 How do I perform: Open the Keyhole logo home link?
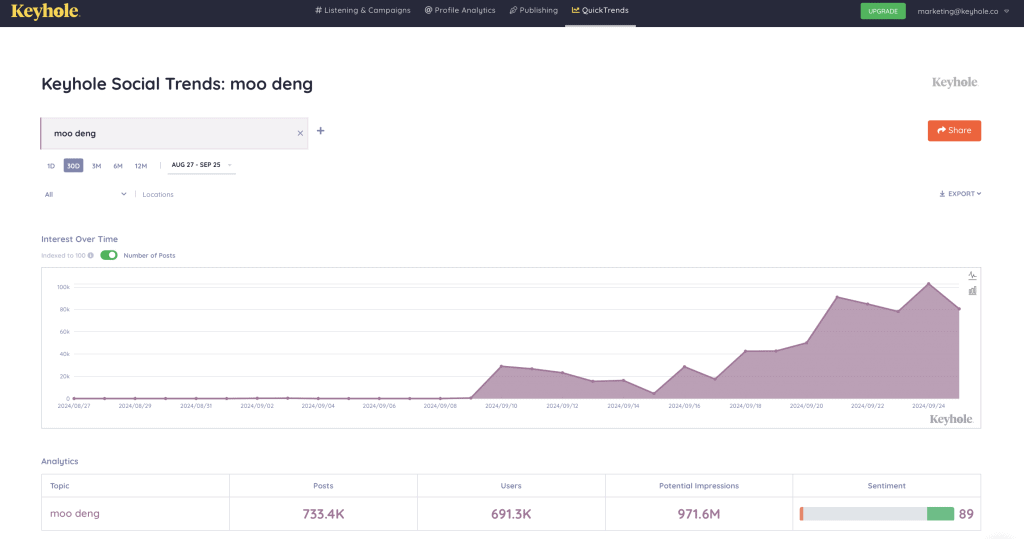tap(45, 11)
